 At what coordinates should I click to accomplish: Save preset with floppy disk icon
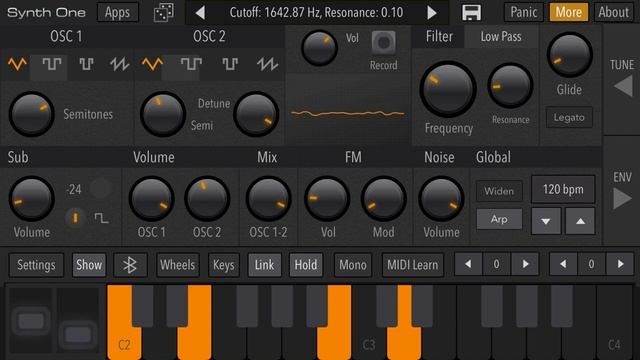(x=471, y=13)
